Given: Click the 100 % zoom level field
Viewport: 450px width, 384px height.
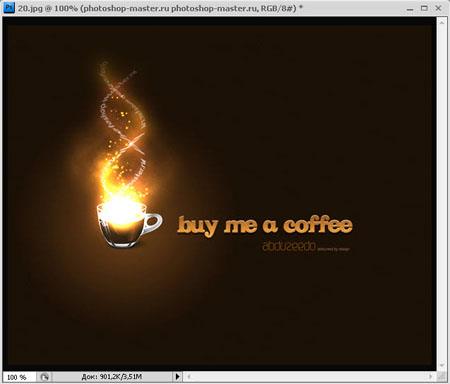Looking at the screenshot, I should coord(19,377).
